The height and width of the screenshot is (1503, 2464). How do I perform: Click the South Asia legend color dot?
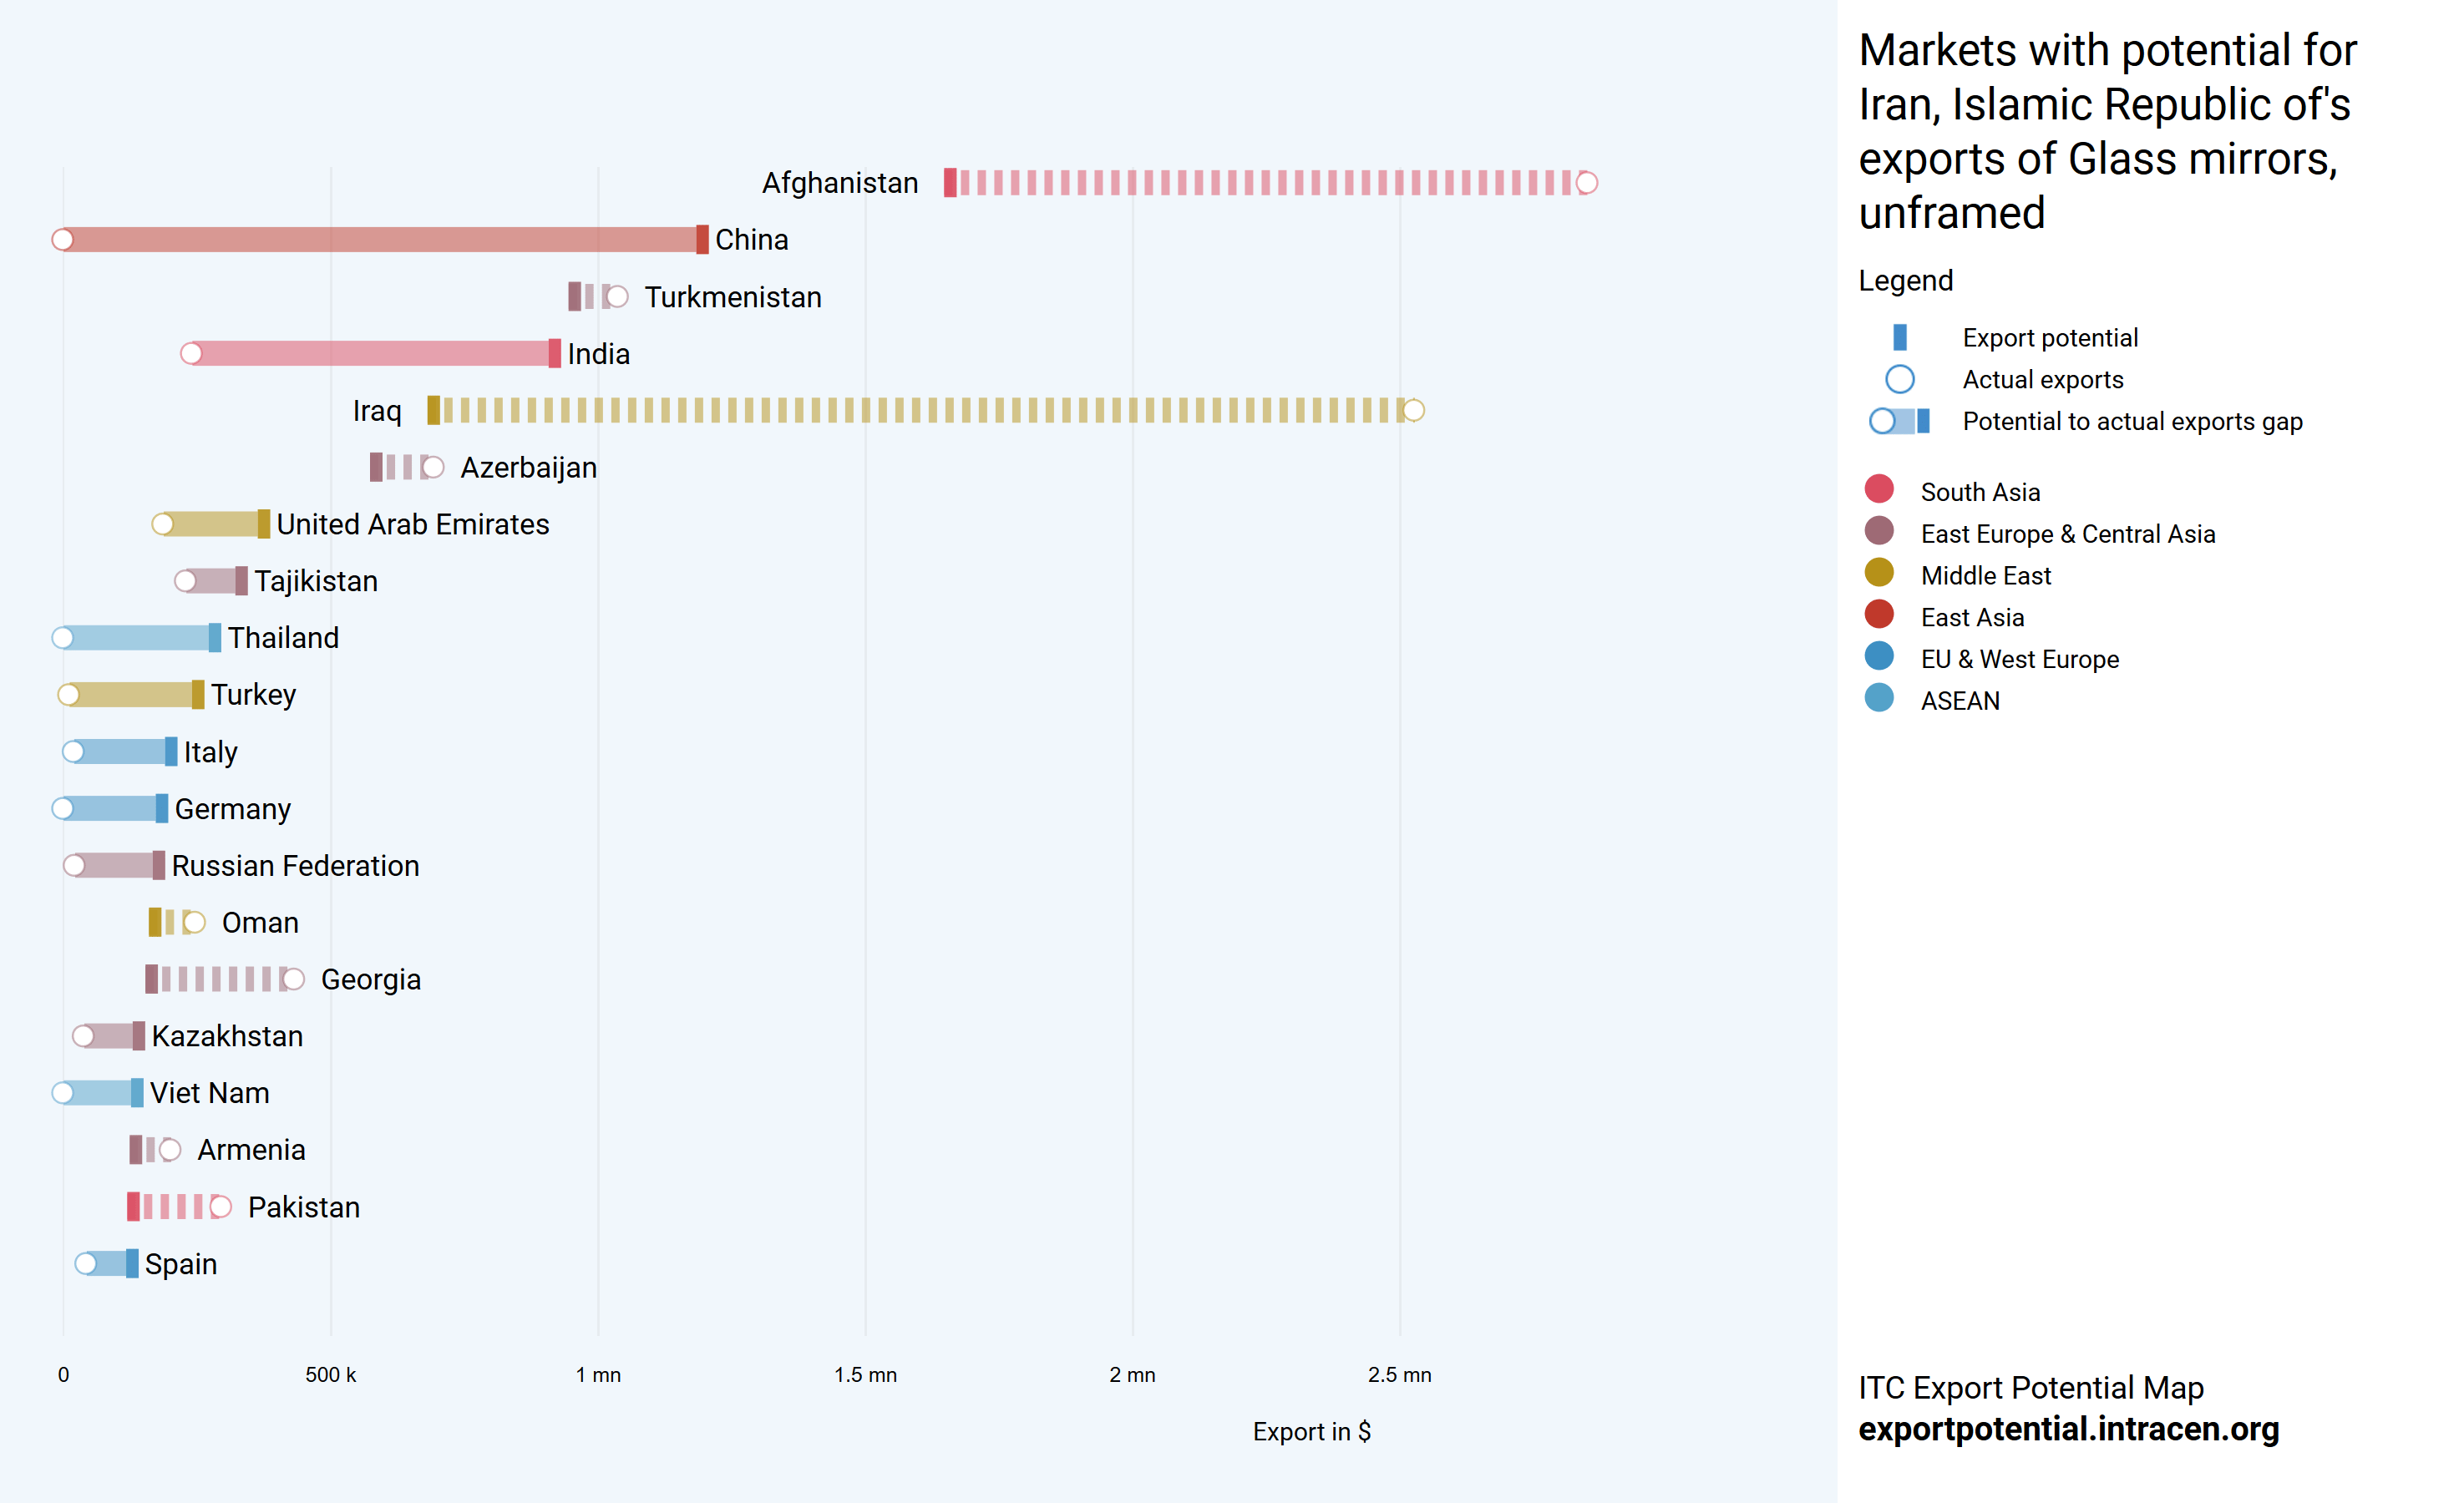1879,489
